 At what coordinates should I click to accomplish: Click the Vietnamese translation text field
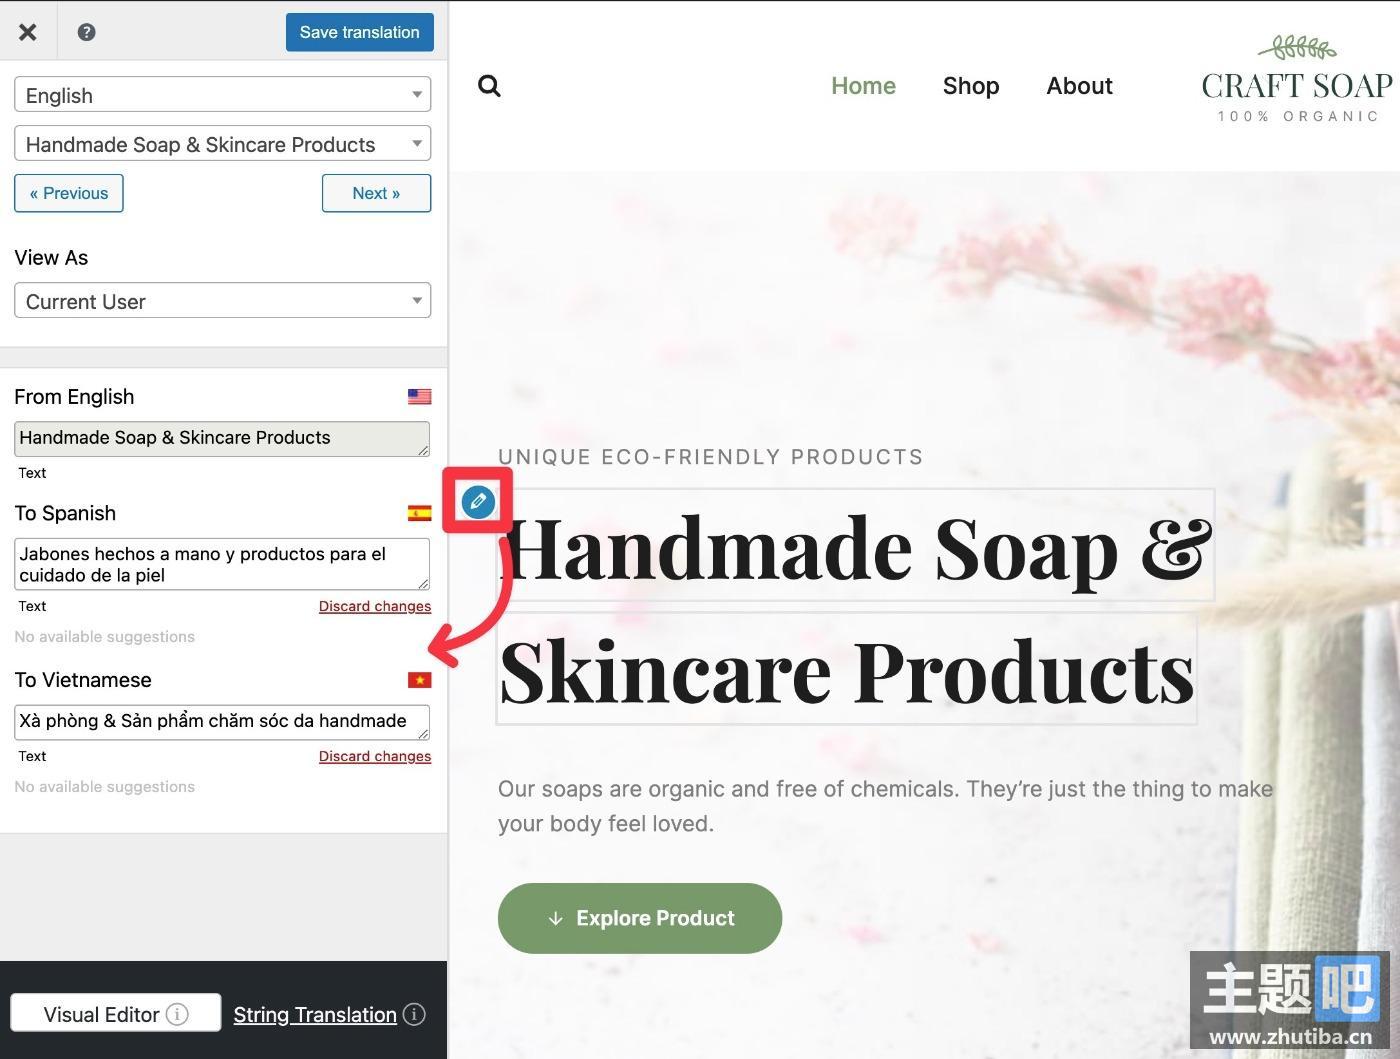[222, 722]
